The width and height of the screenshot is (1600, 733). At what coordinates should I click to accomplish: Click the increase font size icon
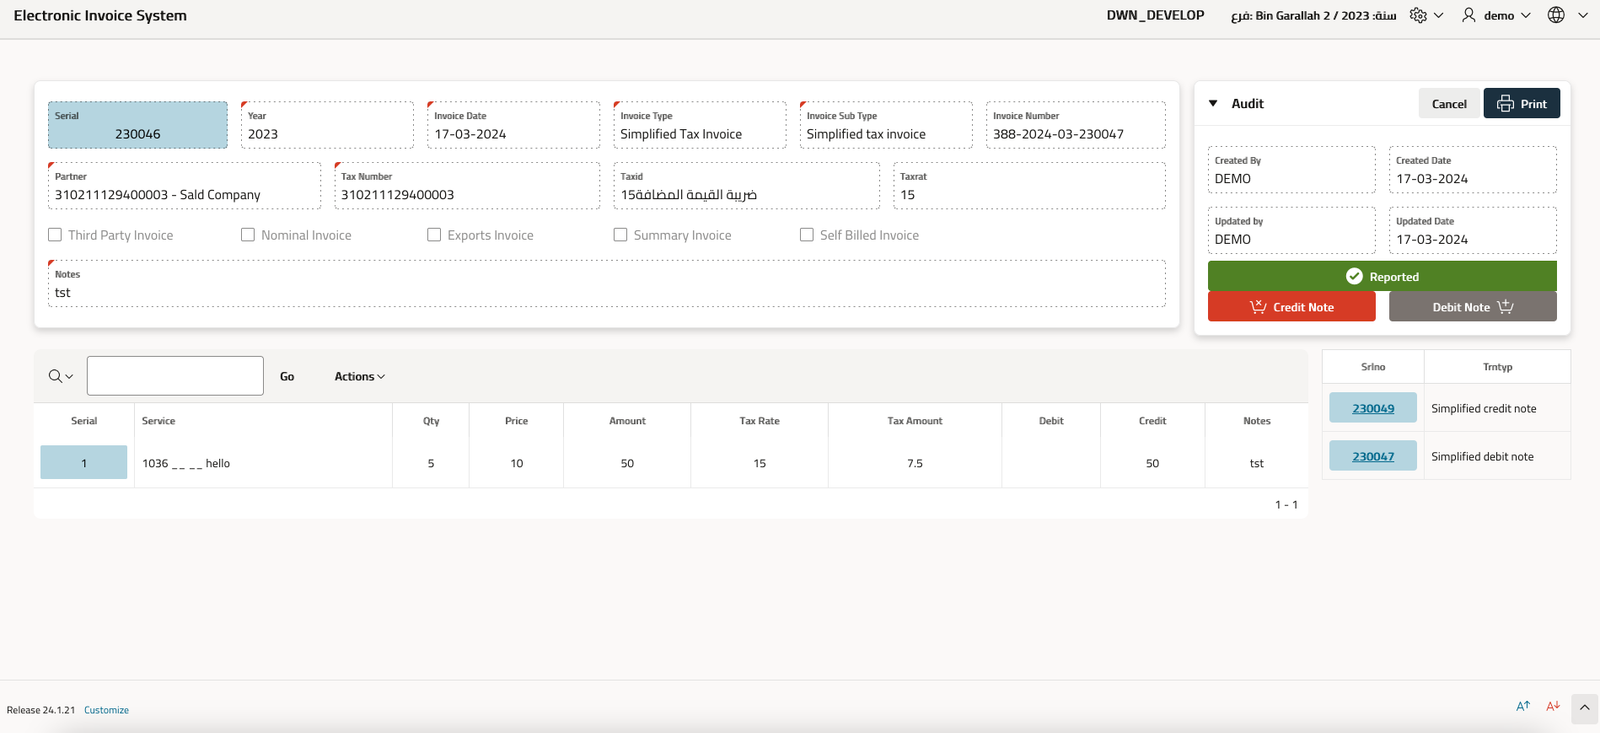pyautogui.click(x=1523, y=706)
